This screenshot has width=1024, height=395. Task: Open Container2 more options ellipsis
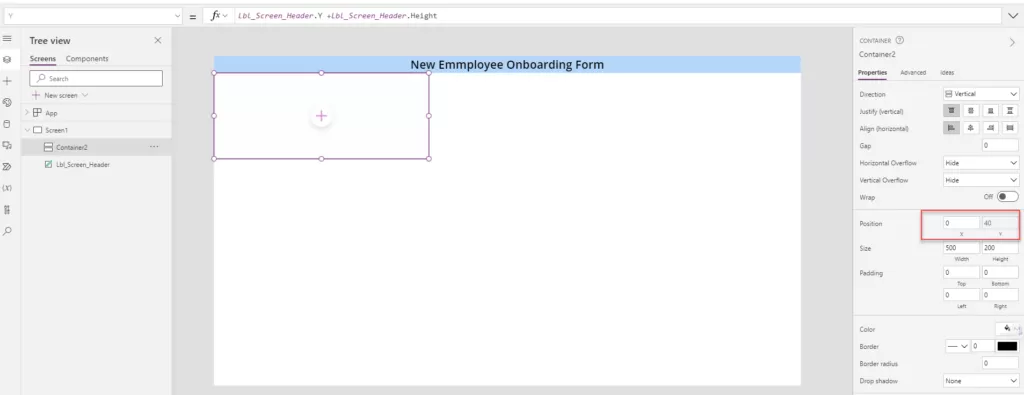(154, 147)
